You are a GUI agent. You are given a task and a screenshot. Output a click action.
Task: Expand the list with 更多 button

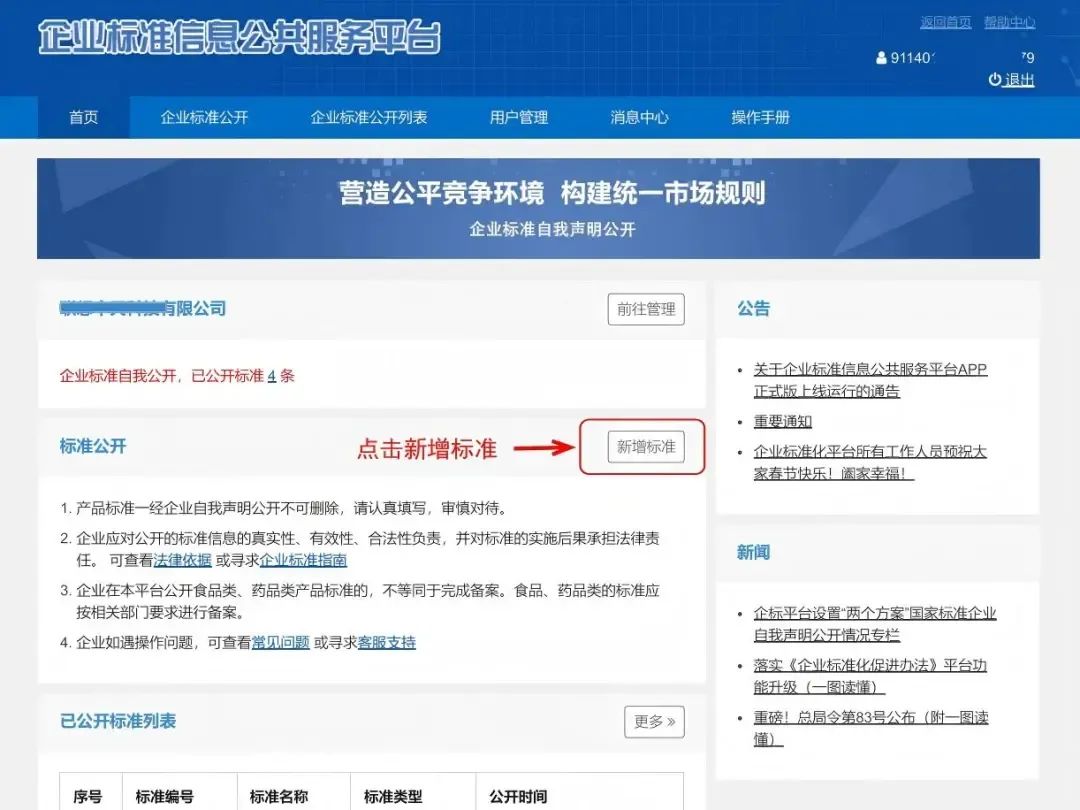pos(654,721)
